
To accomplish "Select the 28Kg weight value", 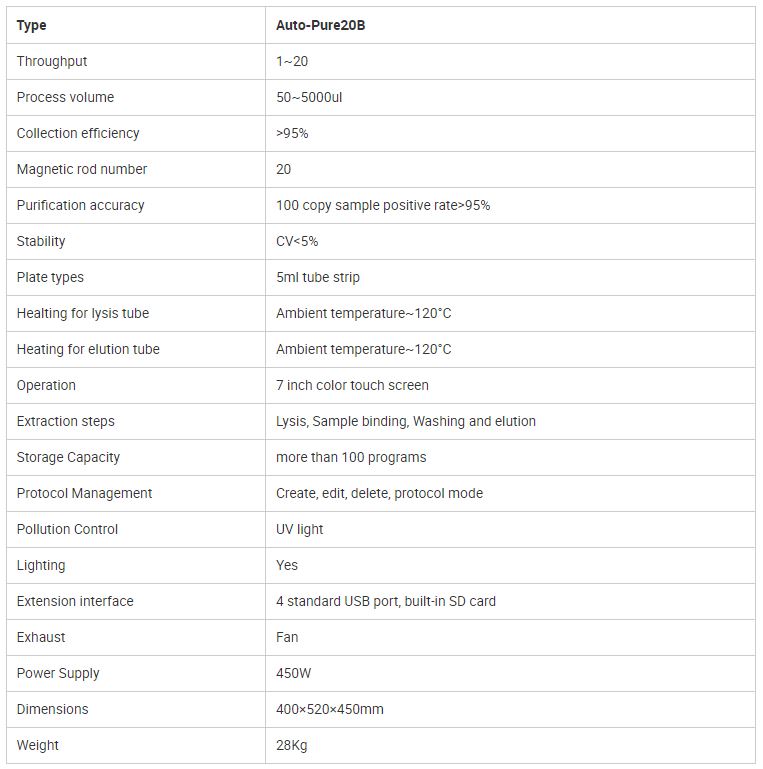I will (293, 745).
